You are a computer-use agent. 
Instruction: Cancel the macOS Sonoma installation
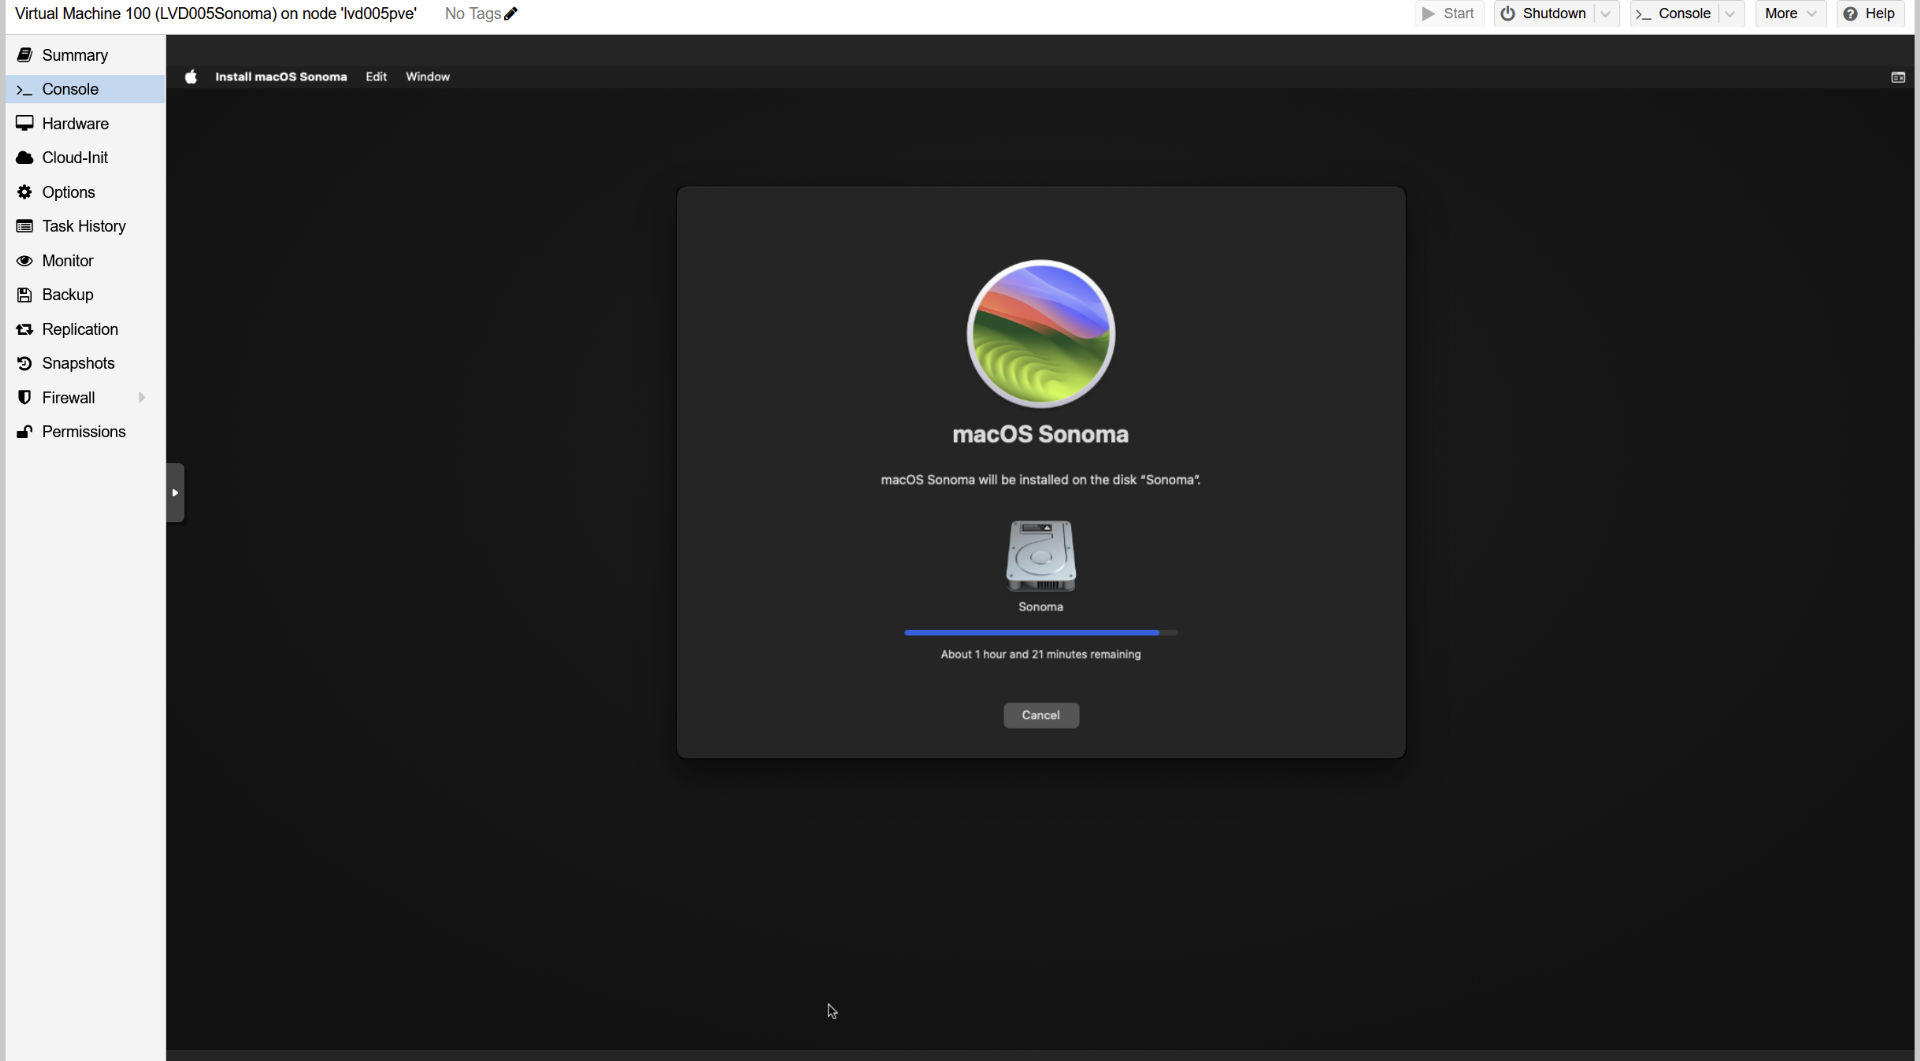(x=1041, y=716)
